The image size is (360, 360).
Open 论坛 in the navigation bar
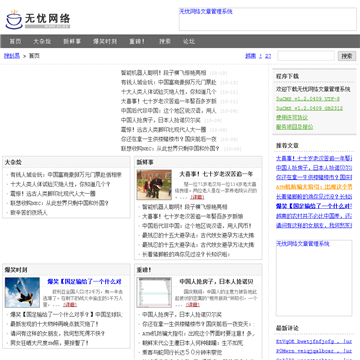click(189, 41)
